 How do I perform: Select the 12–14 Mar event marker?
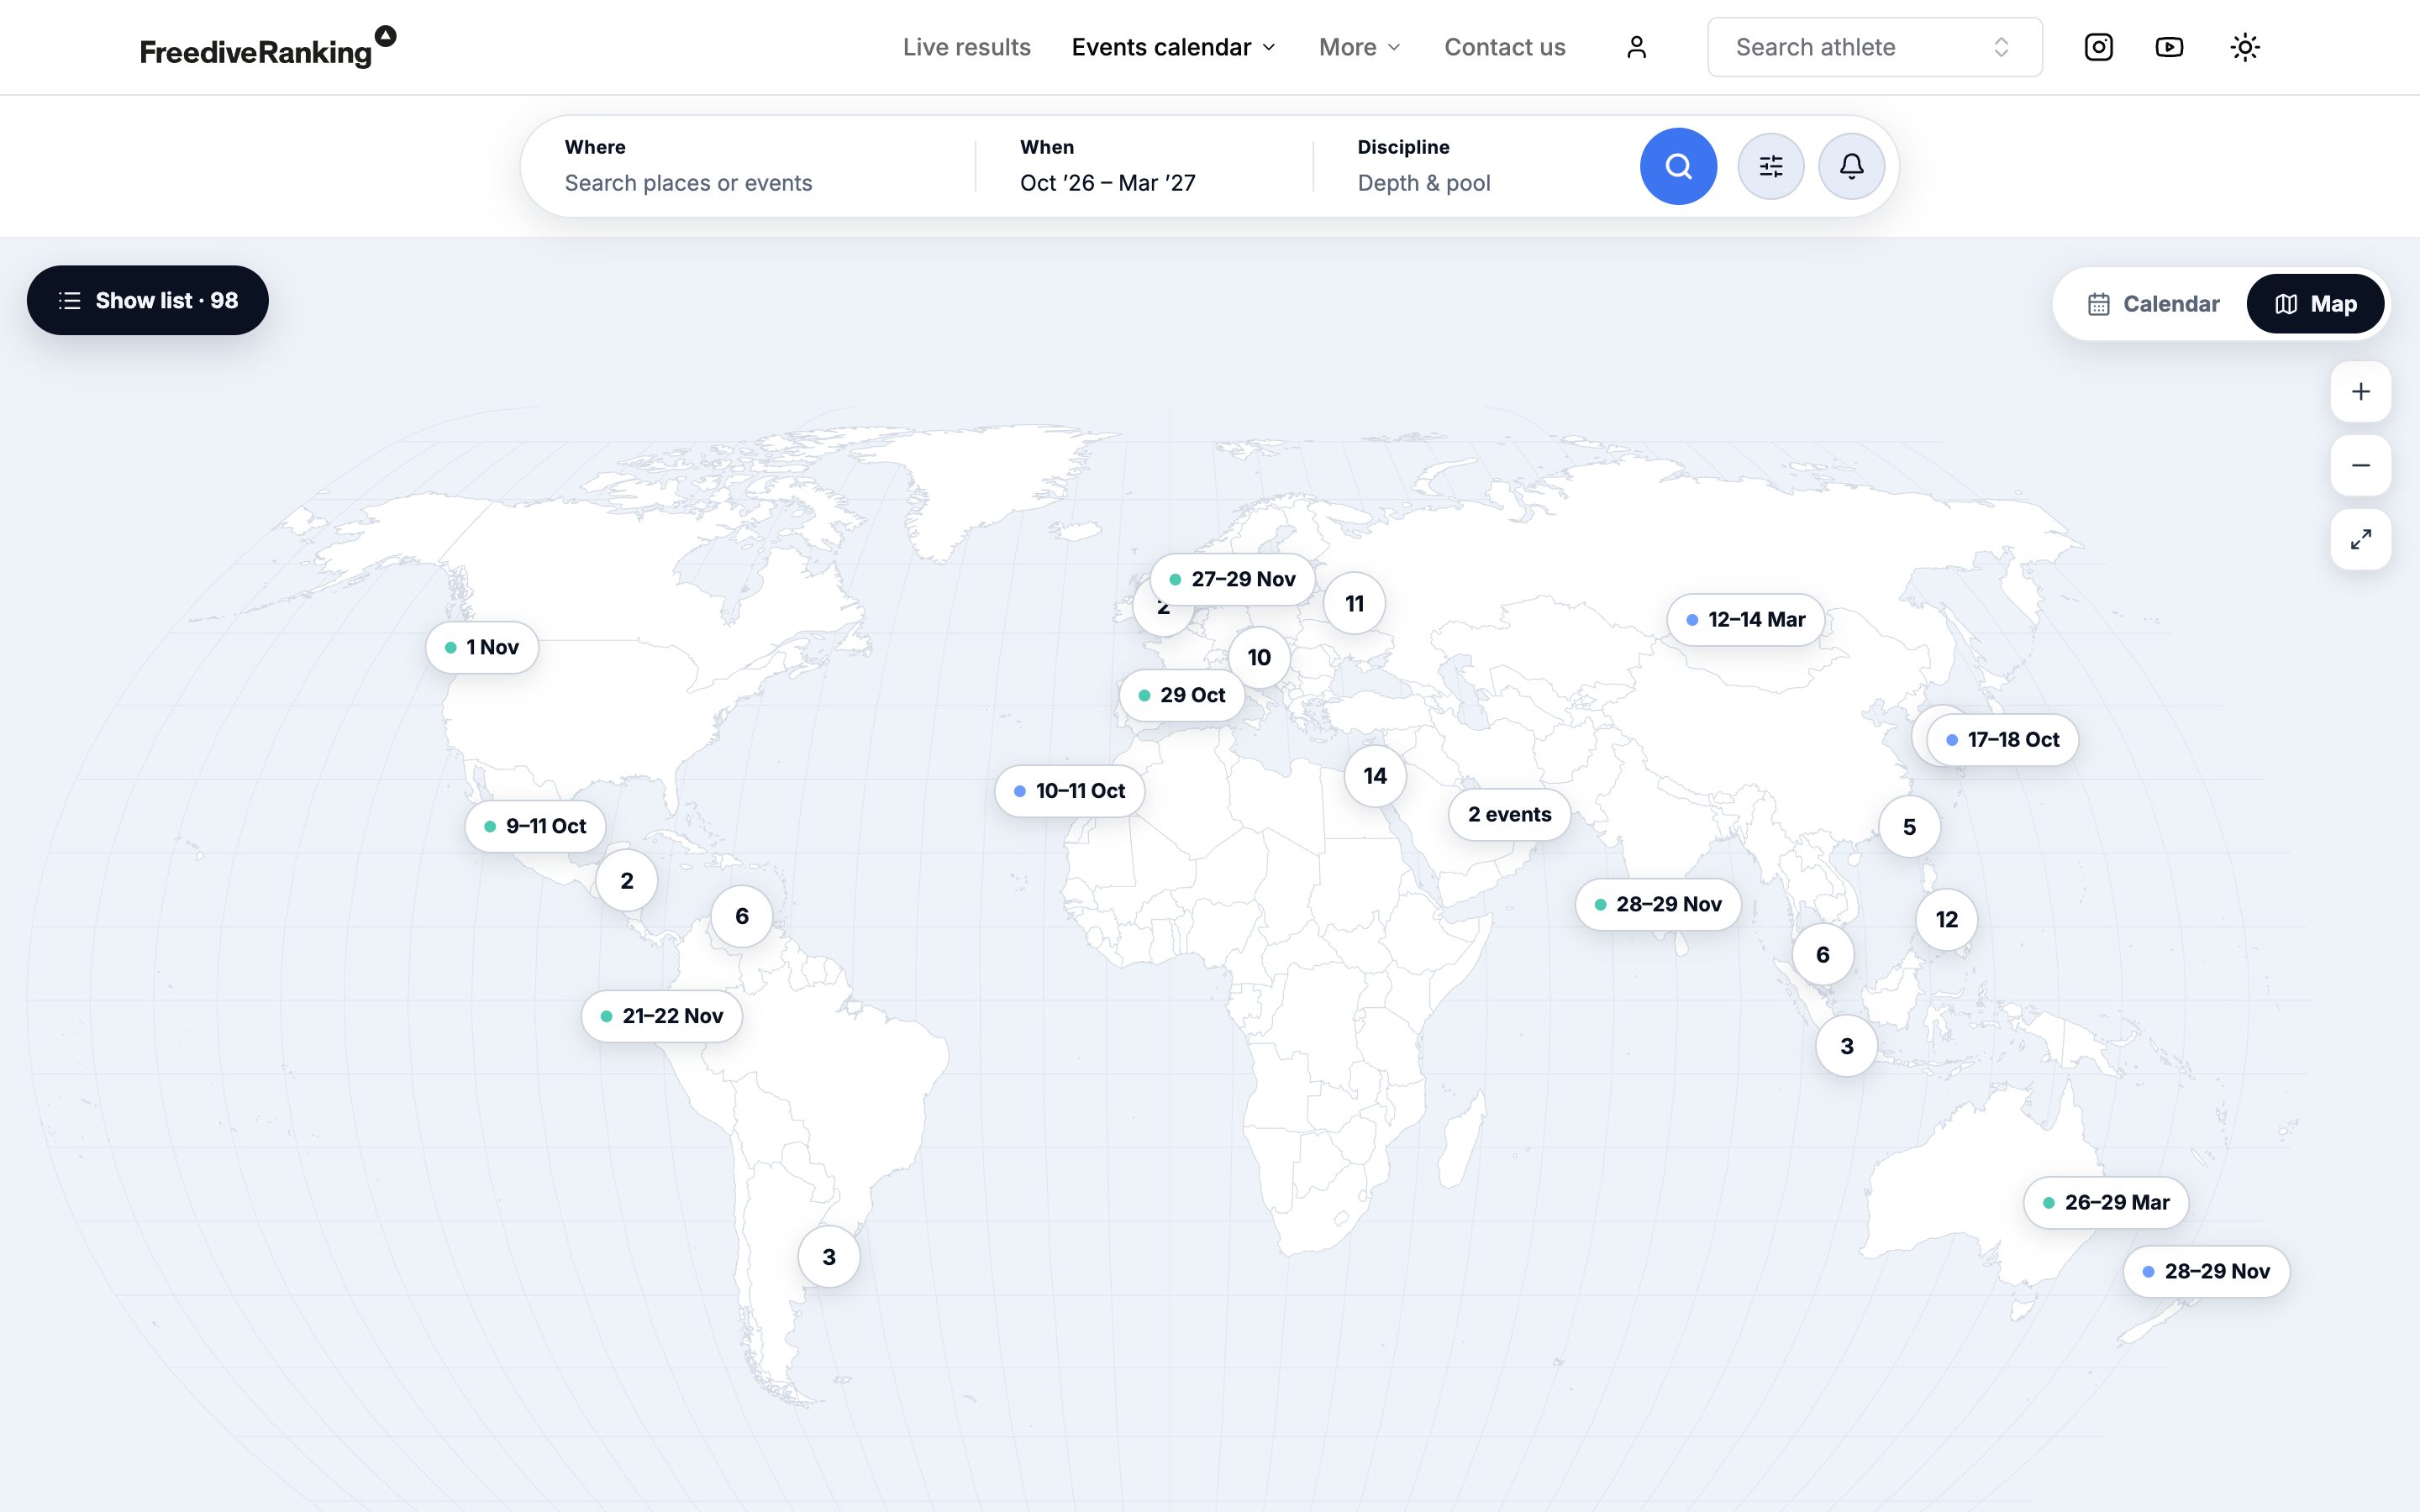(1746, 620)
